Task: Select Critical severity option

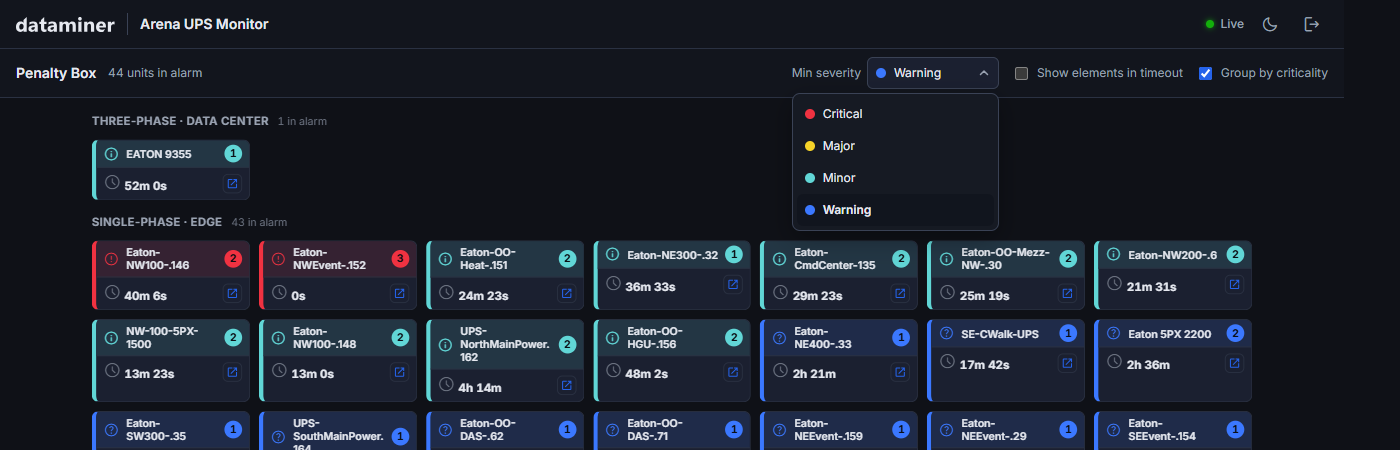Action: 895,114
